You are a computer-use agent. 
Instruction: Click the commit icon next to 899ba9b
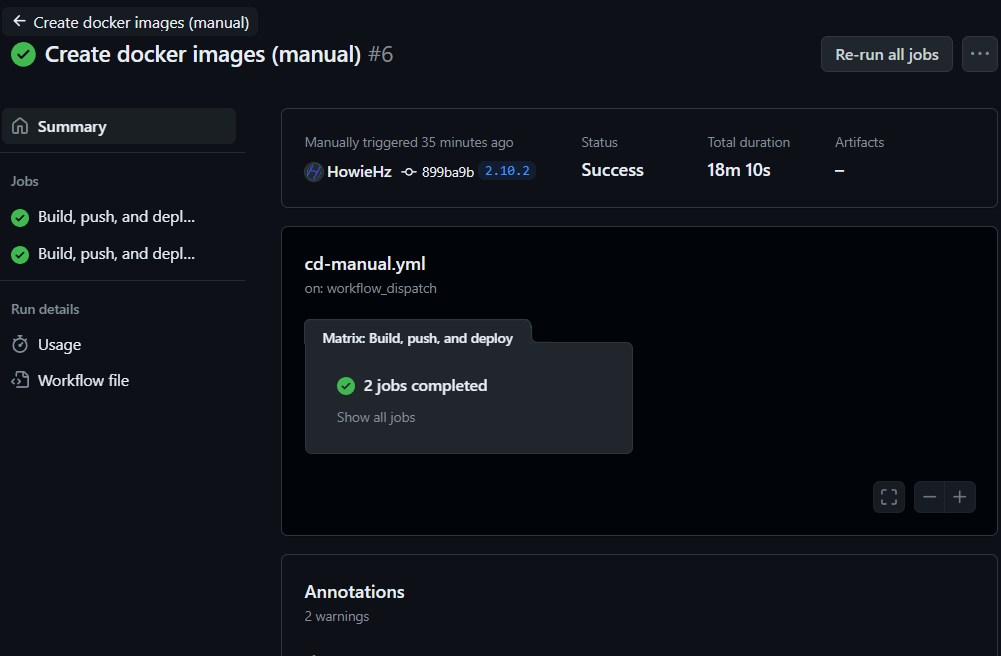coord(409,172)
